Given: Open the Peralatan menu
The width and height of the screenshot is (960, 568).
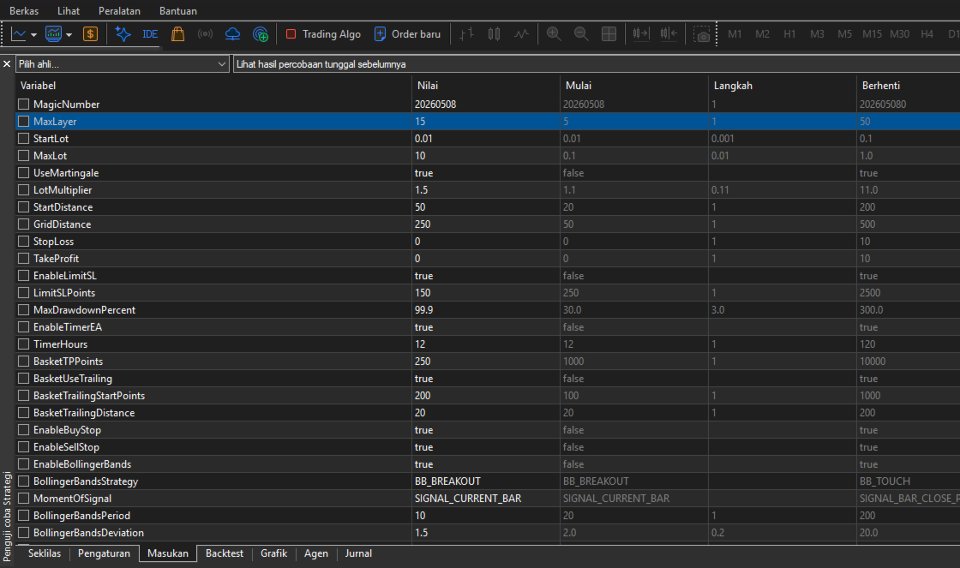Looking at the screenshot, I should point(119,11).
